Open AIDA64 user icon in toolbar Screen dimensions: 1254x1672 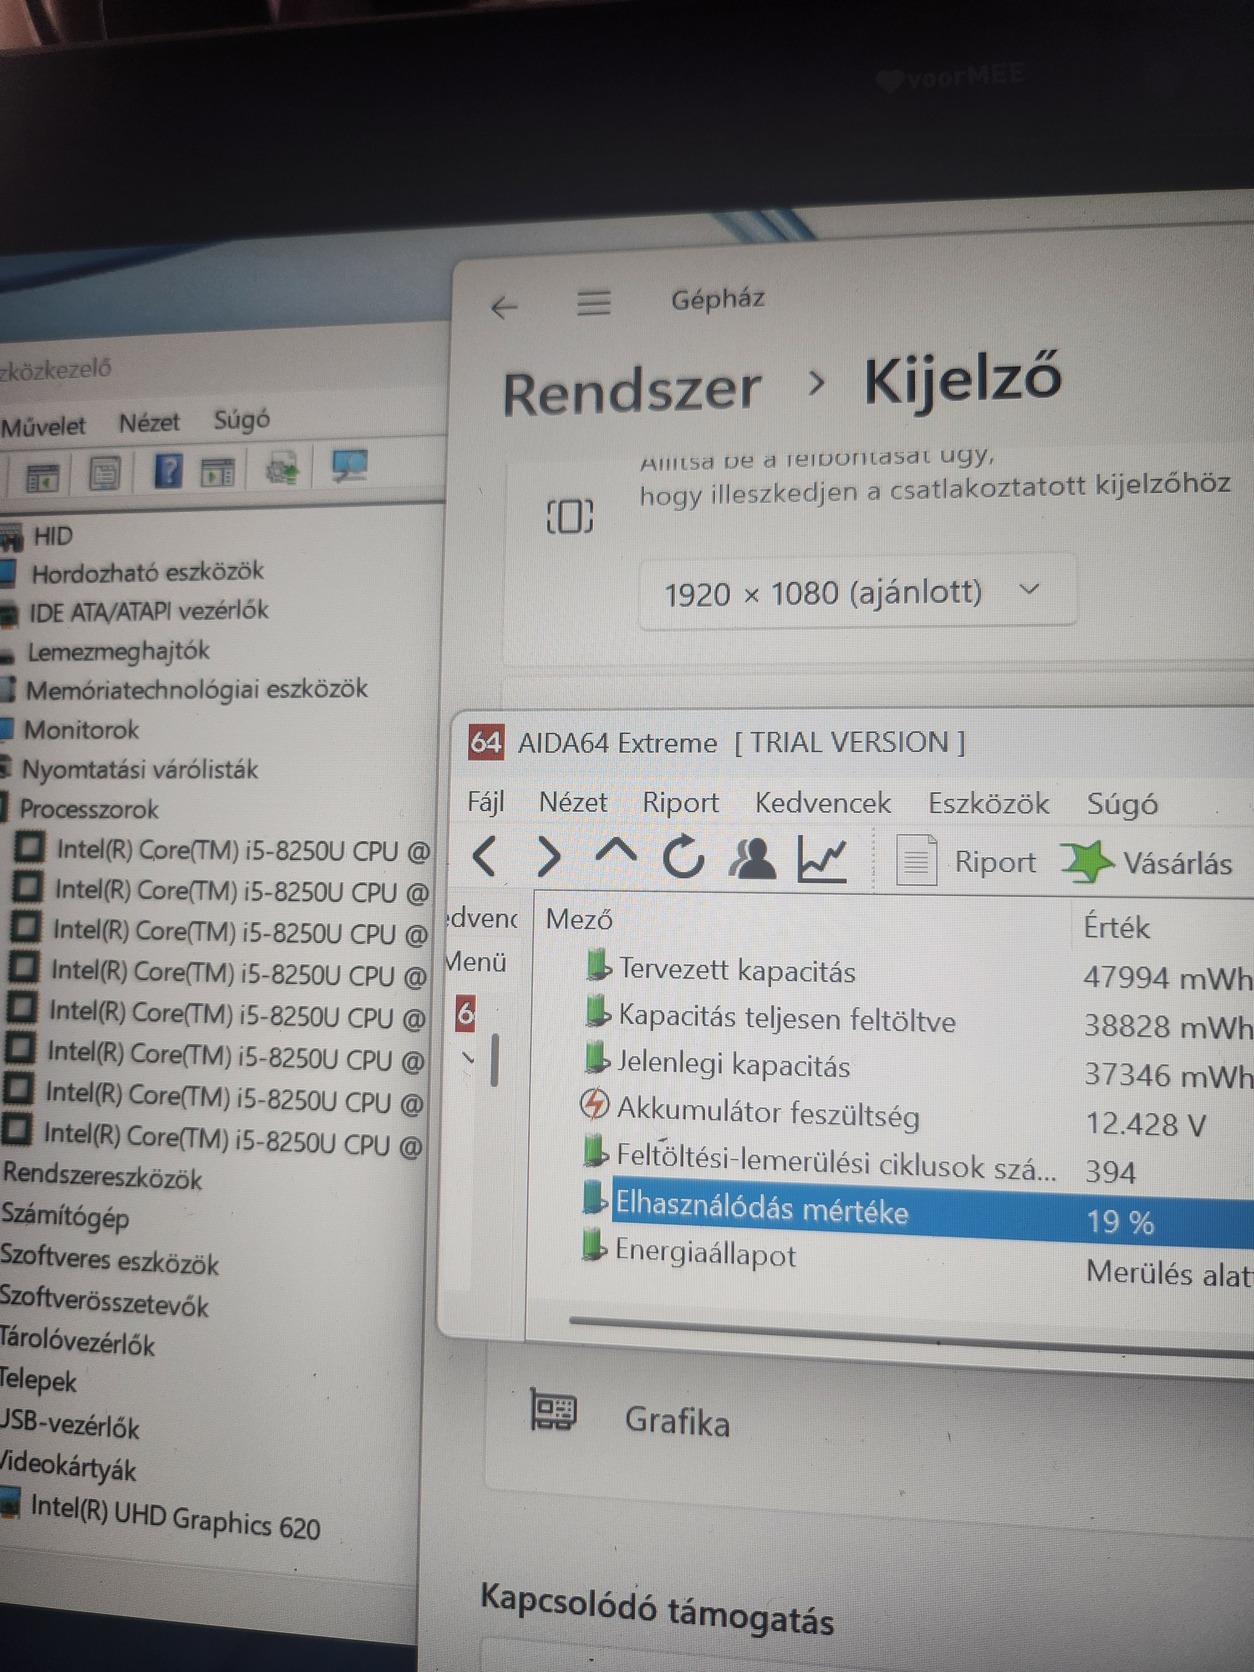point(752,858)
